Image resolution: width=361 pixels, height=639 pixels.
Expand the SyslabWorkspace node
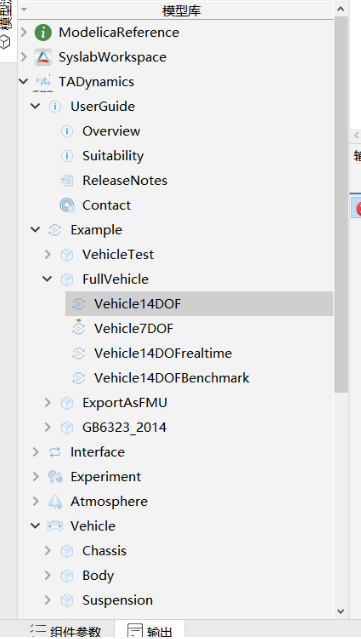24,57
